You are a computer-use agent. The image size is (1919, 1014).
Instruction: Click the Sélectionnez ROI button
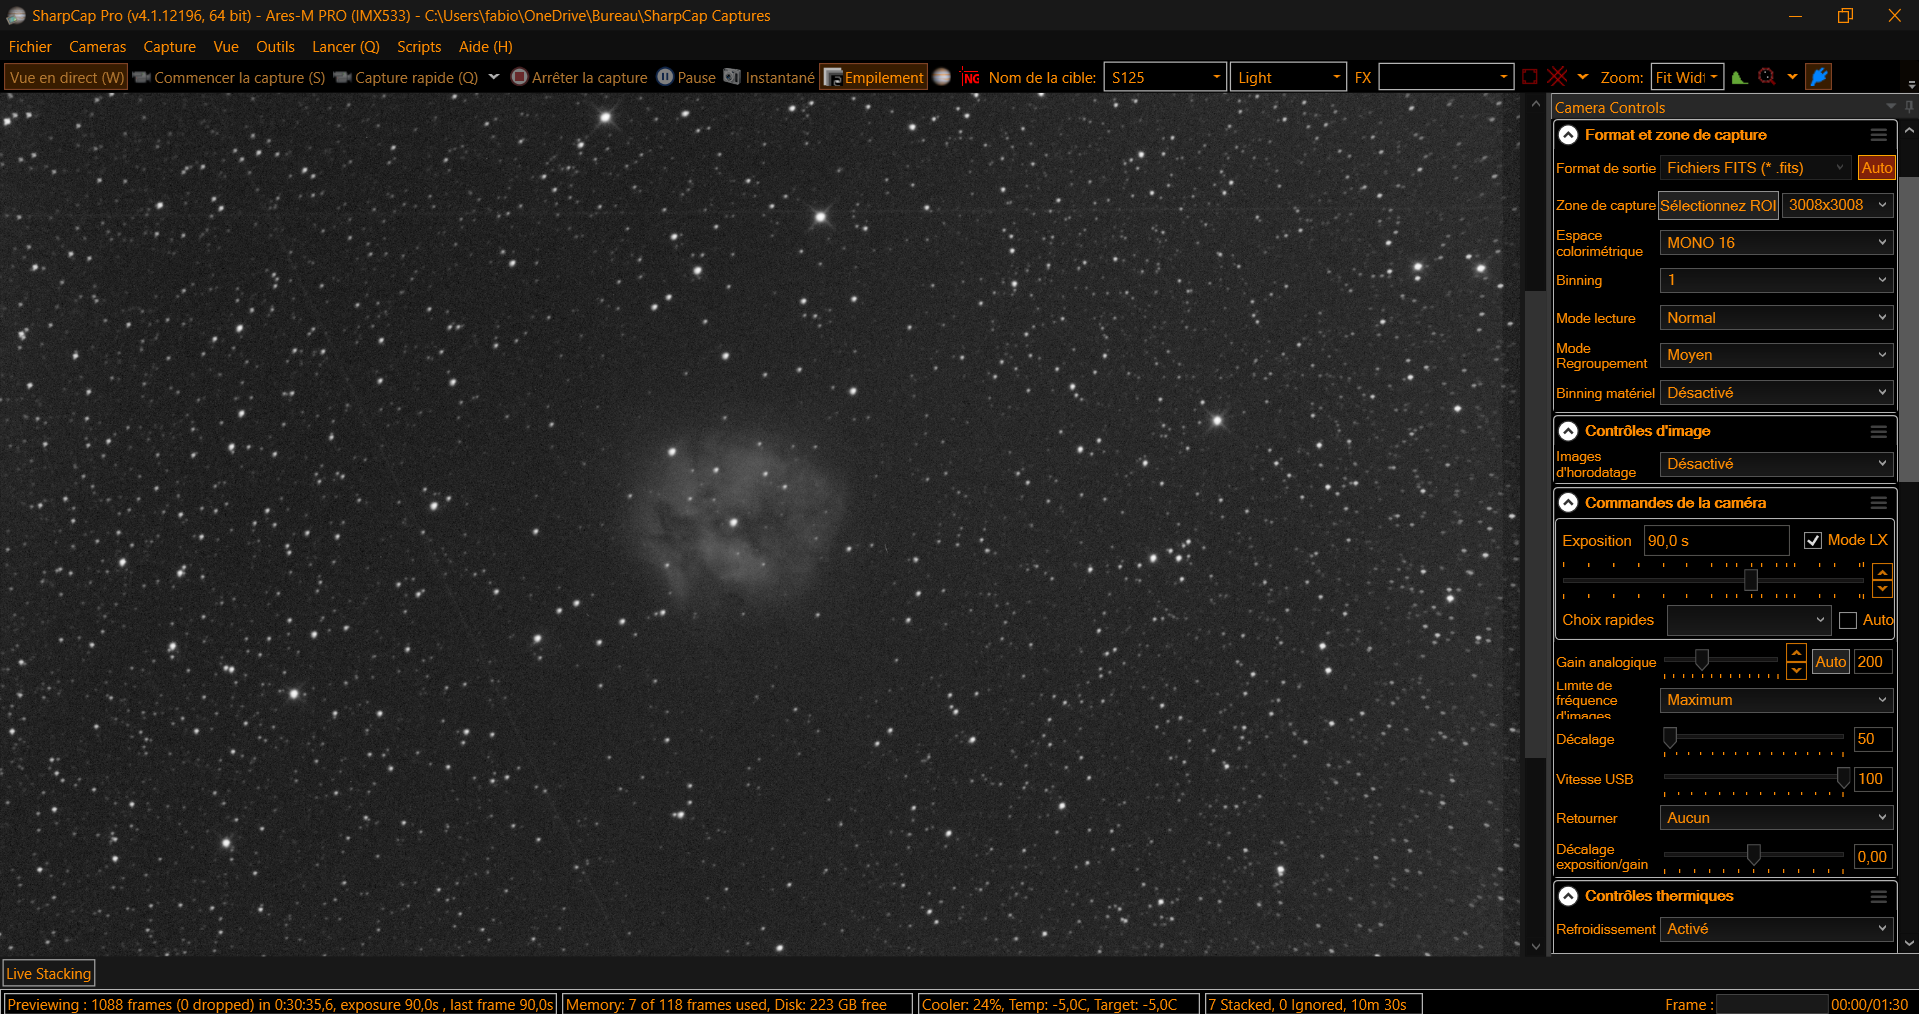coord(1718,205)
